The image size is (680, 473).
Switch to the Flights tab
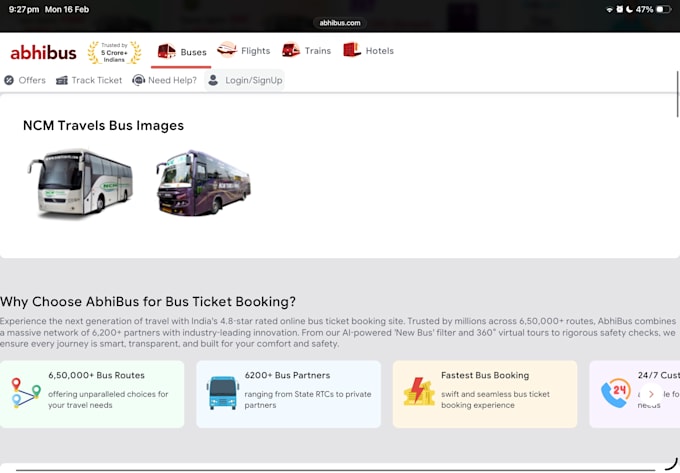(x=243, y=50)
